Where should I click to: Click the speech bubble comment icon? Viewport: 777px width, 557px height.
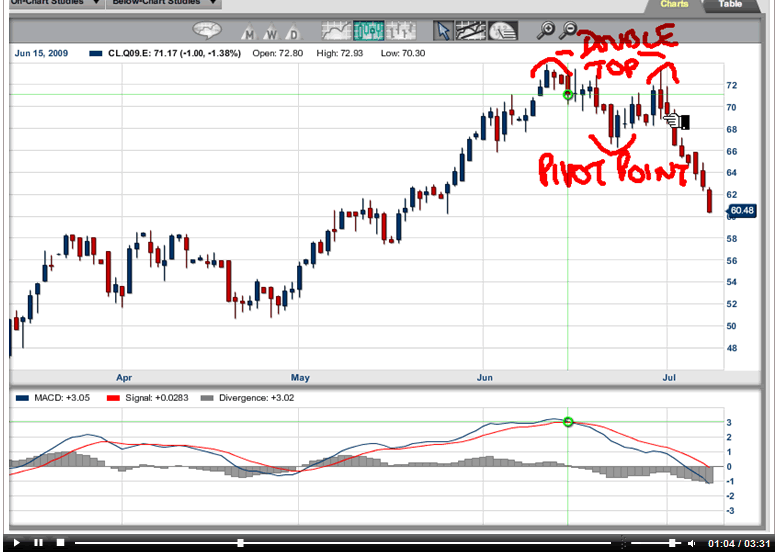tap(207, 30)
